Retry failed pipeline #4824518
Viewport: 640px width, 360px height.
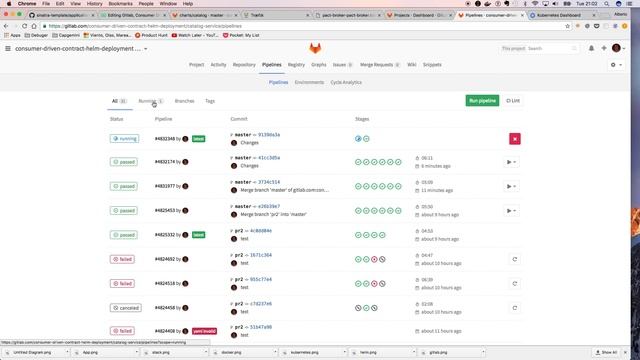tap(515, 284)
